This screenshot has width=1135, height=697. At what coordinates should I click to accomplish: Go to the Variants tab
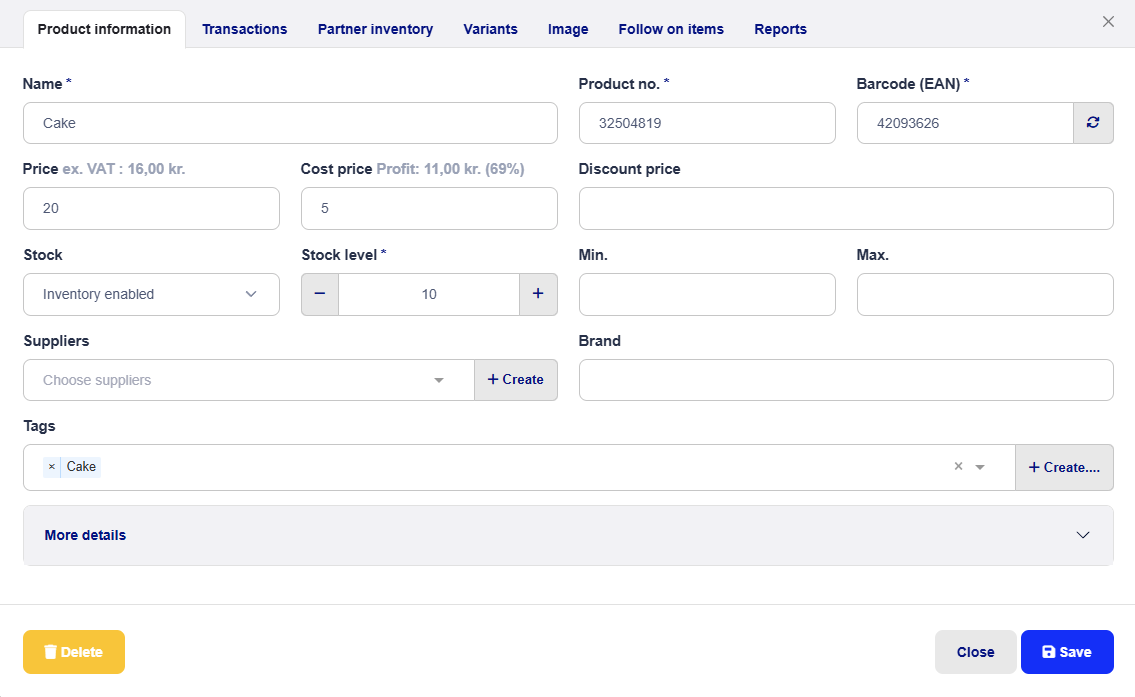click(x=491, y=29)
